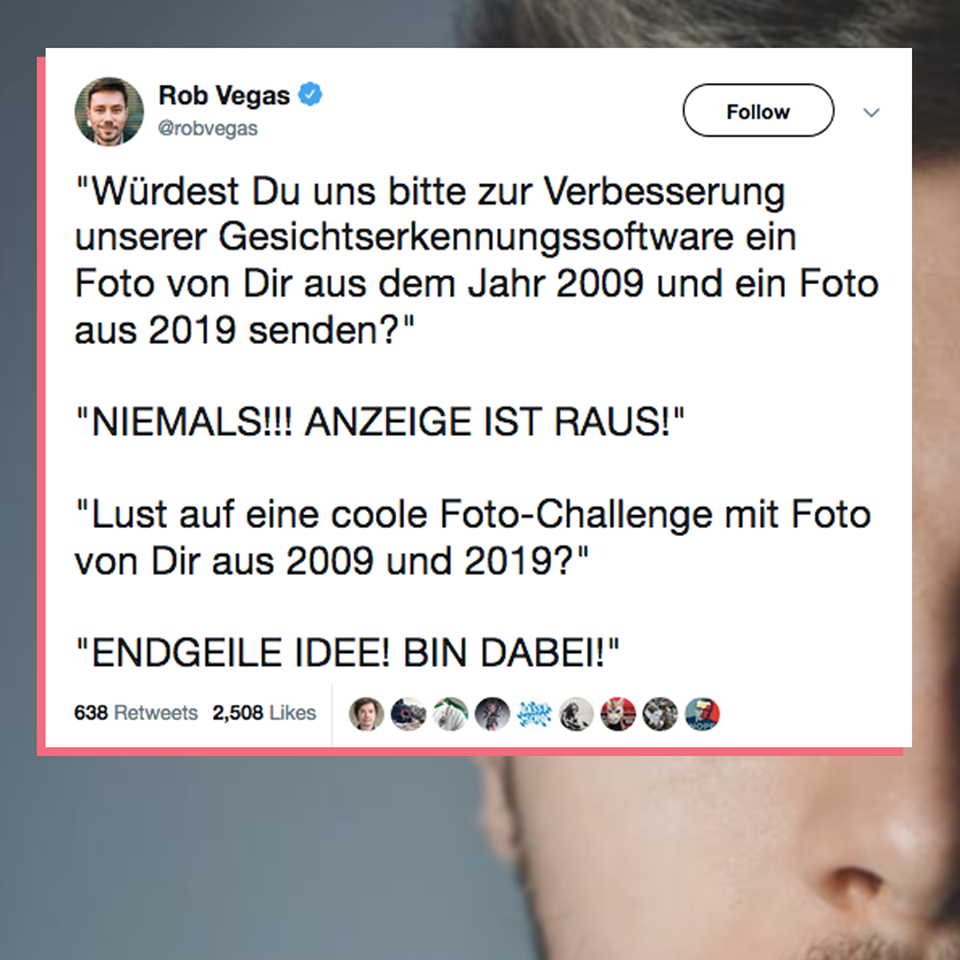The height and width of the screenshot is (960, 960).
Task: Open the @robvegas handle link
Action: point(208,129)
